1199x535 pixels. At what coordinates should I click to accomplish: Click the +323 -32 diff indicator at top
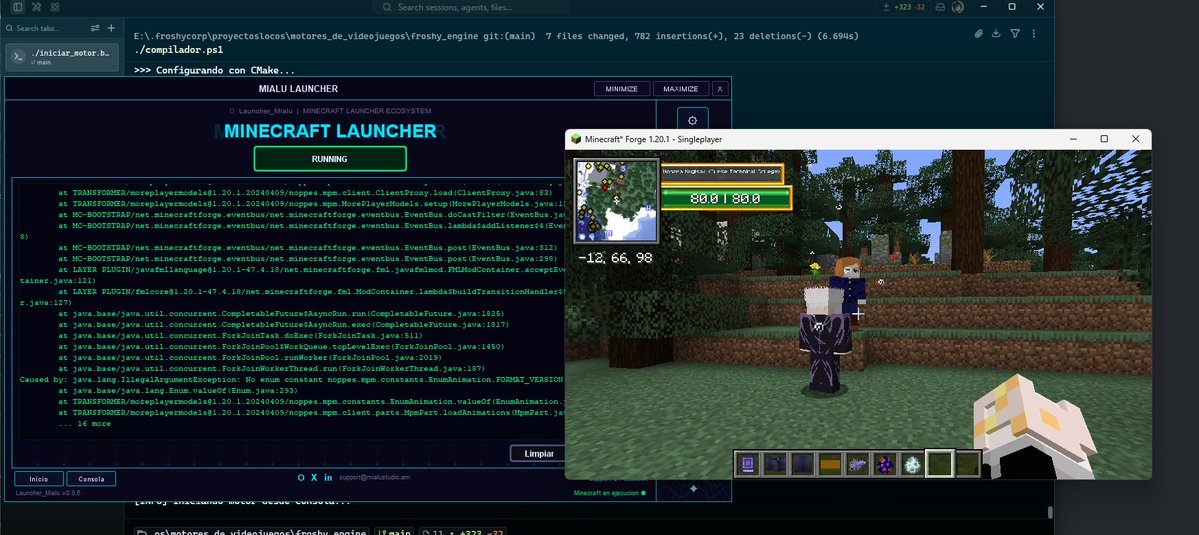[904, 7]
